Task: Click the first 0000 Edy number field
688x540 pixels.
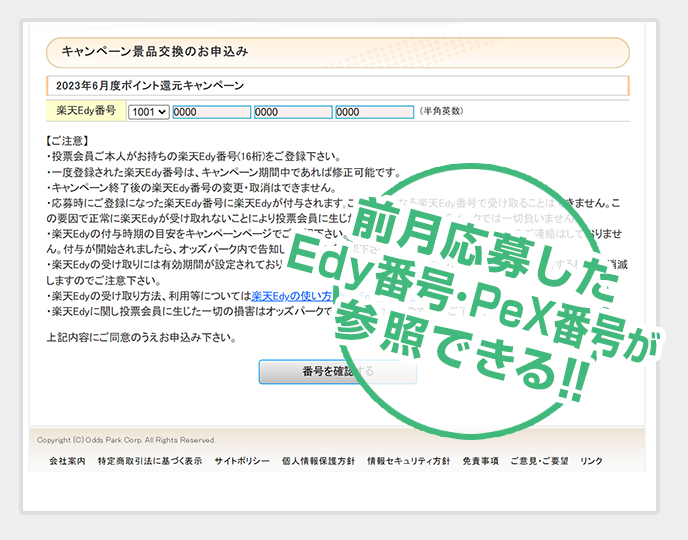Action: pos(211,112)
